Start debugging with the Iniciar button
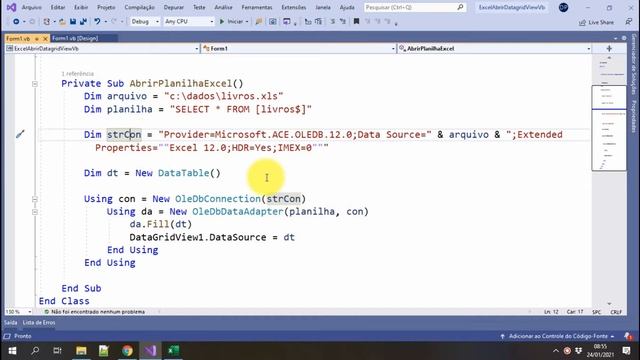This screenshot has width=640, height=360. click(231, 21)
